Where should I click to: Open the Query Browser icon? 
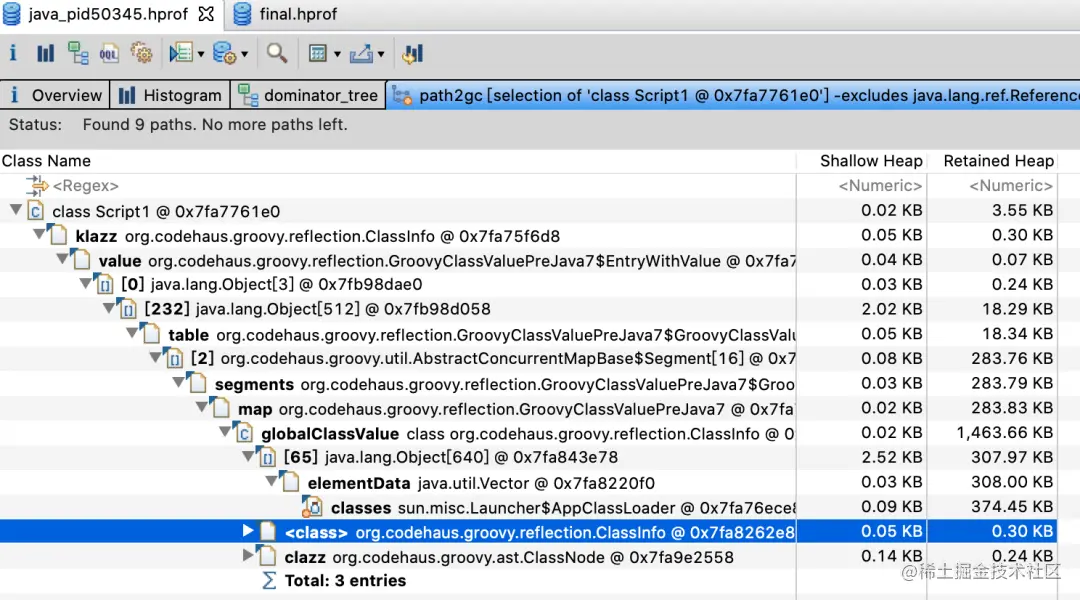180,53
